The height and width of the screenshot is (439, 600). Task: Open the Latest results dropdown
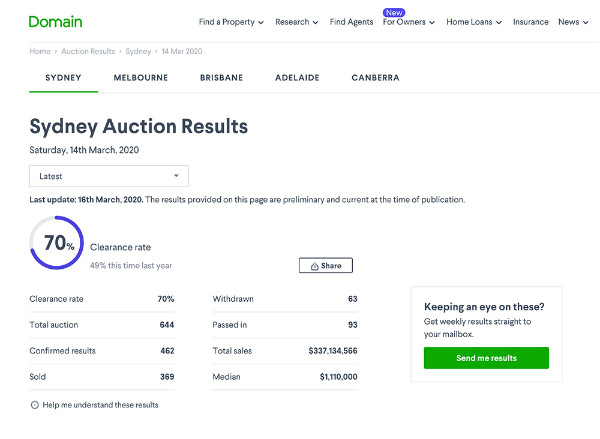tap(109, 176)
